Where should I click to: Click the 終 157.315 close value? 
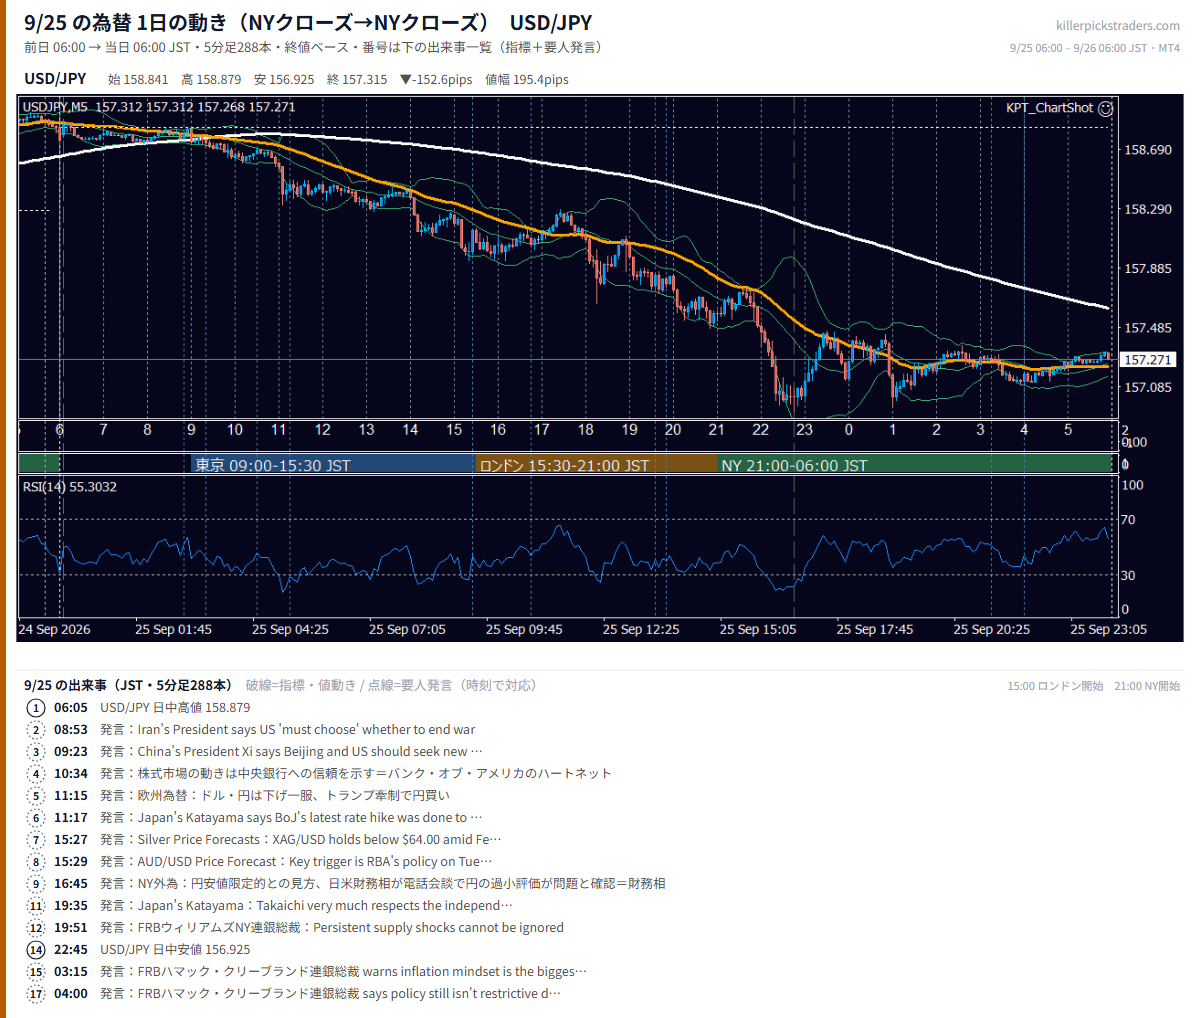tap(357, 80)
